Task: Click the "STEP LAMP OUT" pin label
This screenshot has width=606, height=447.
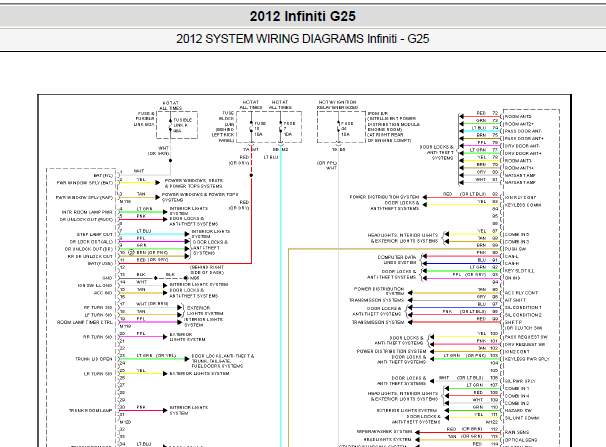Action: (95, 235)
